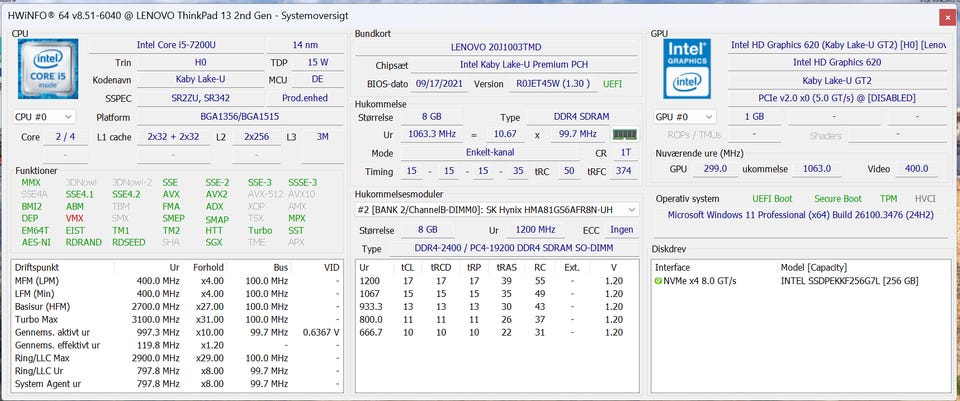The height and width of the screenshot is (401, 960).
Task: Click the DDR4-2400 / PC4-19200 module type field
Action: pyautogui.click(x=514, y=249)
